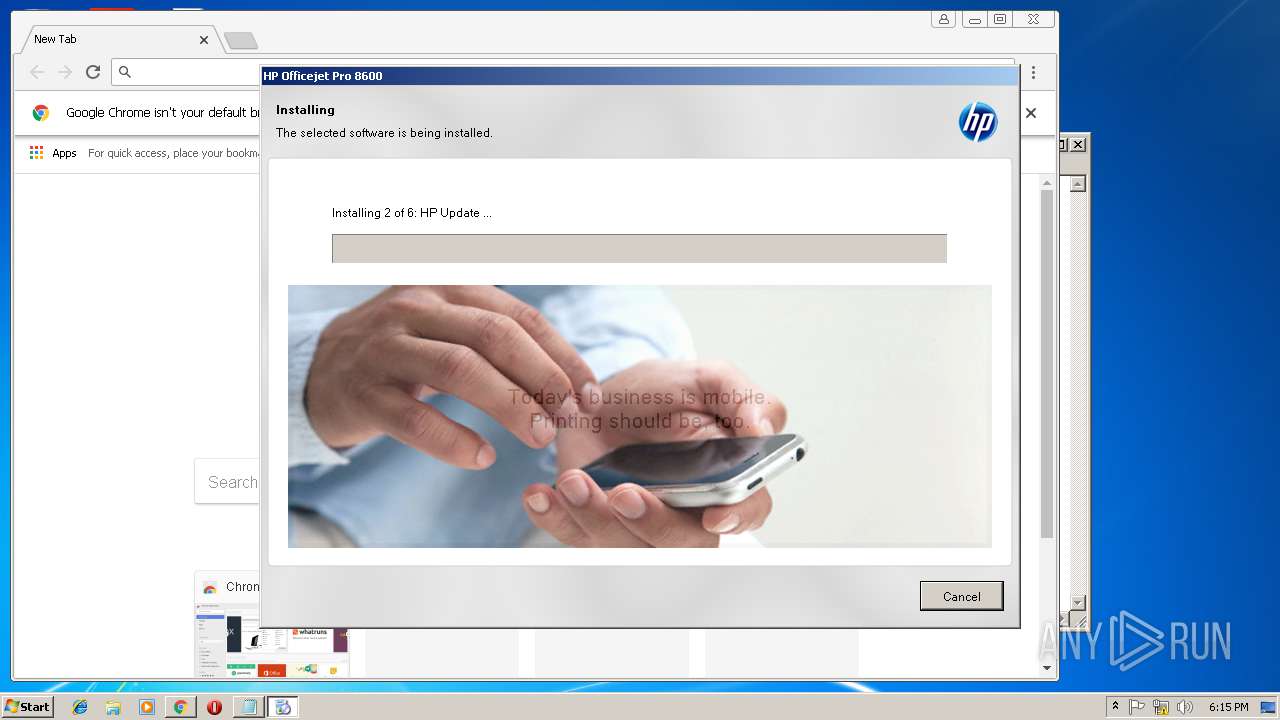Go forward in Chrome
This screenshot has height=720, width=1280.
point(65,72)
